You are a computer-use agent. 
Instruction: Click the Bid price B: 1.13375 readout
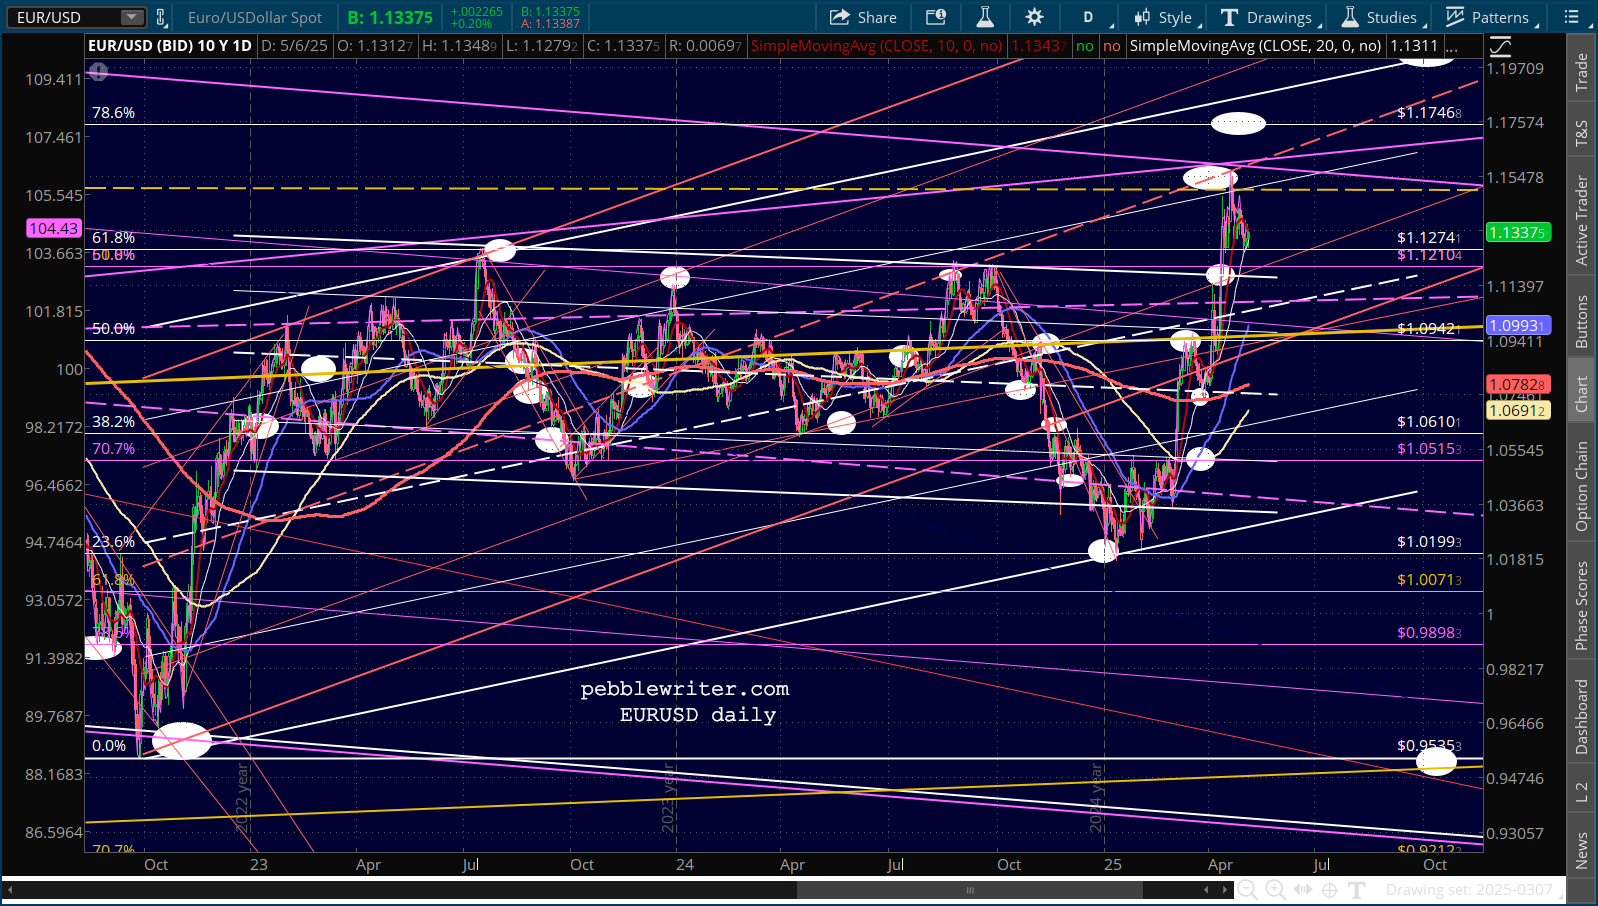(390, 17)
